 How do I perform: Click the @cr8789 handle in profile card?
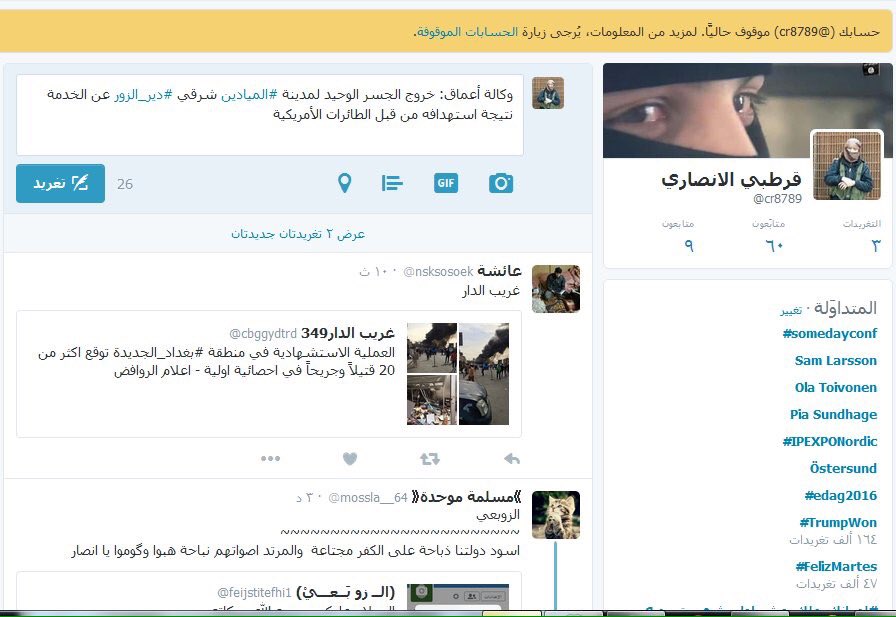777,199
